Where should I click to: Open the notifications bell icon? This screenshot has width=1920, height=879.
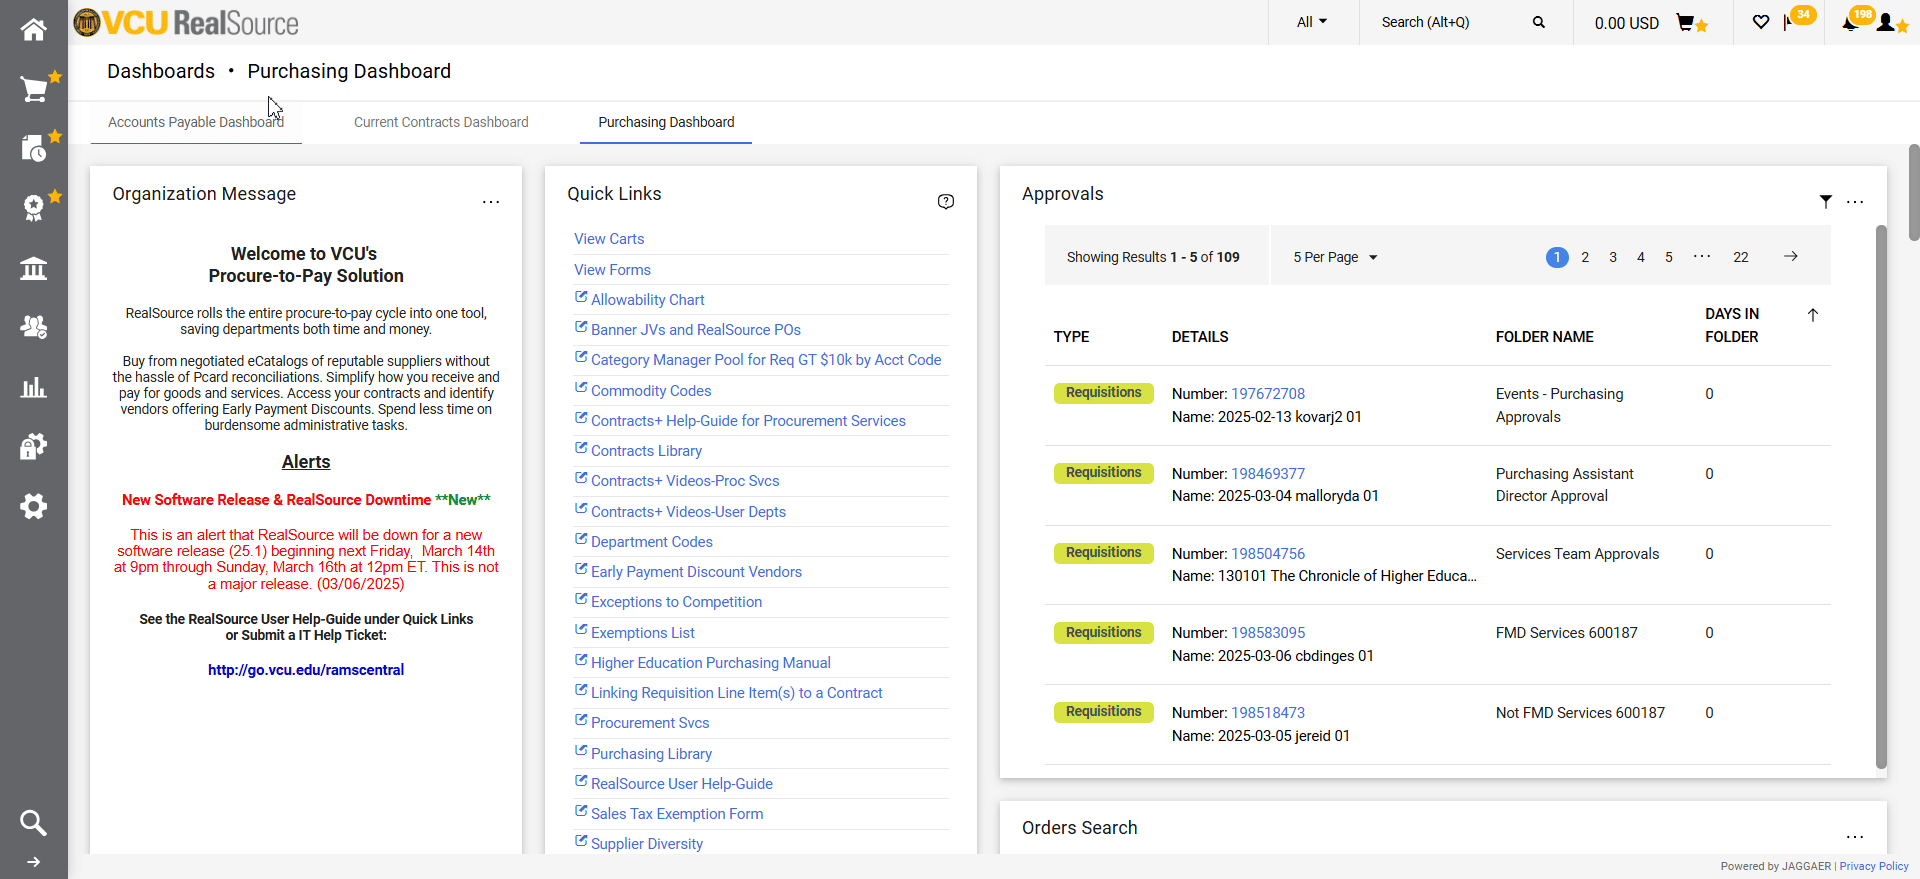tap(1849, 23)
